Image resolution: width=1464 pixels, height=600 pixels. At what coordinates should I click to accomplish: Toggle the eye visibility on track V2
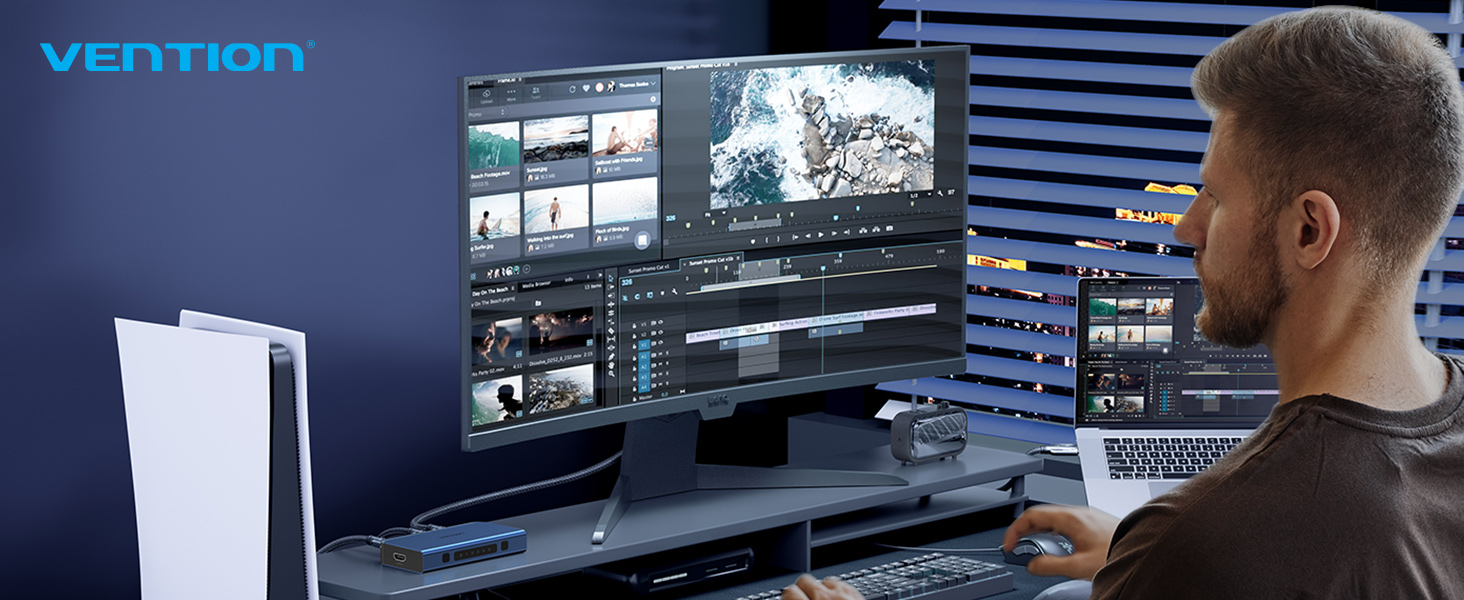tap(661, 332)
